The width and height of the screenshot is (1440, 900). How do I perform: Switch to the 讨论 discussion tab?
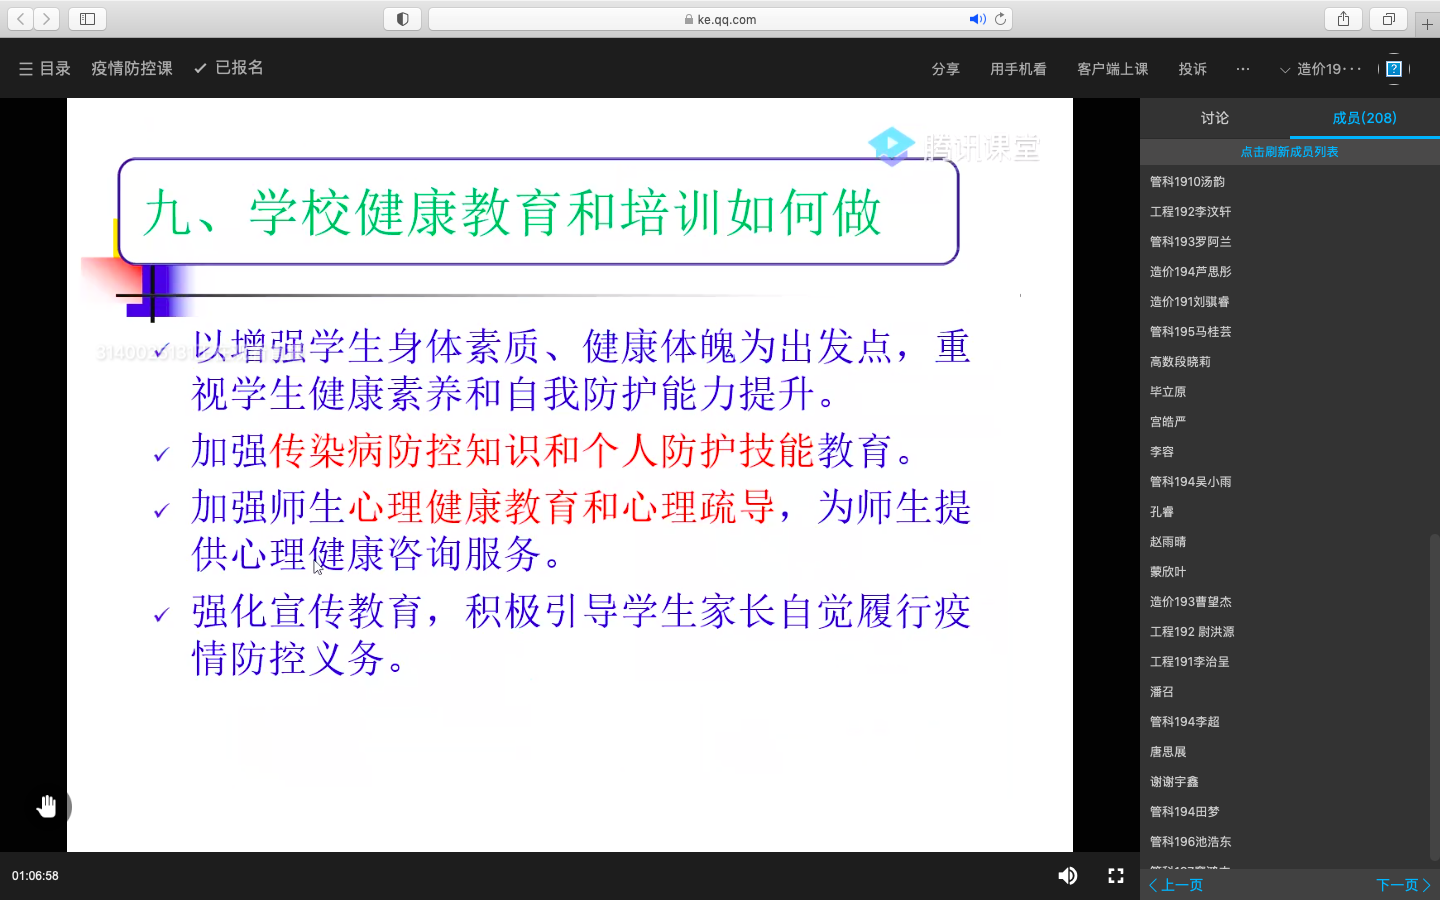point(1215,118)
